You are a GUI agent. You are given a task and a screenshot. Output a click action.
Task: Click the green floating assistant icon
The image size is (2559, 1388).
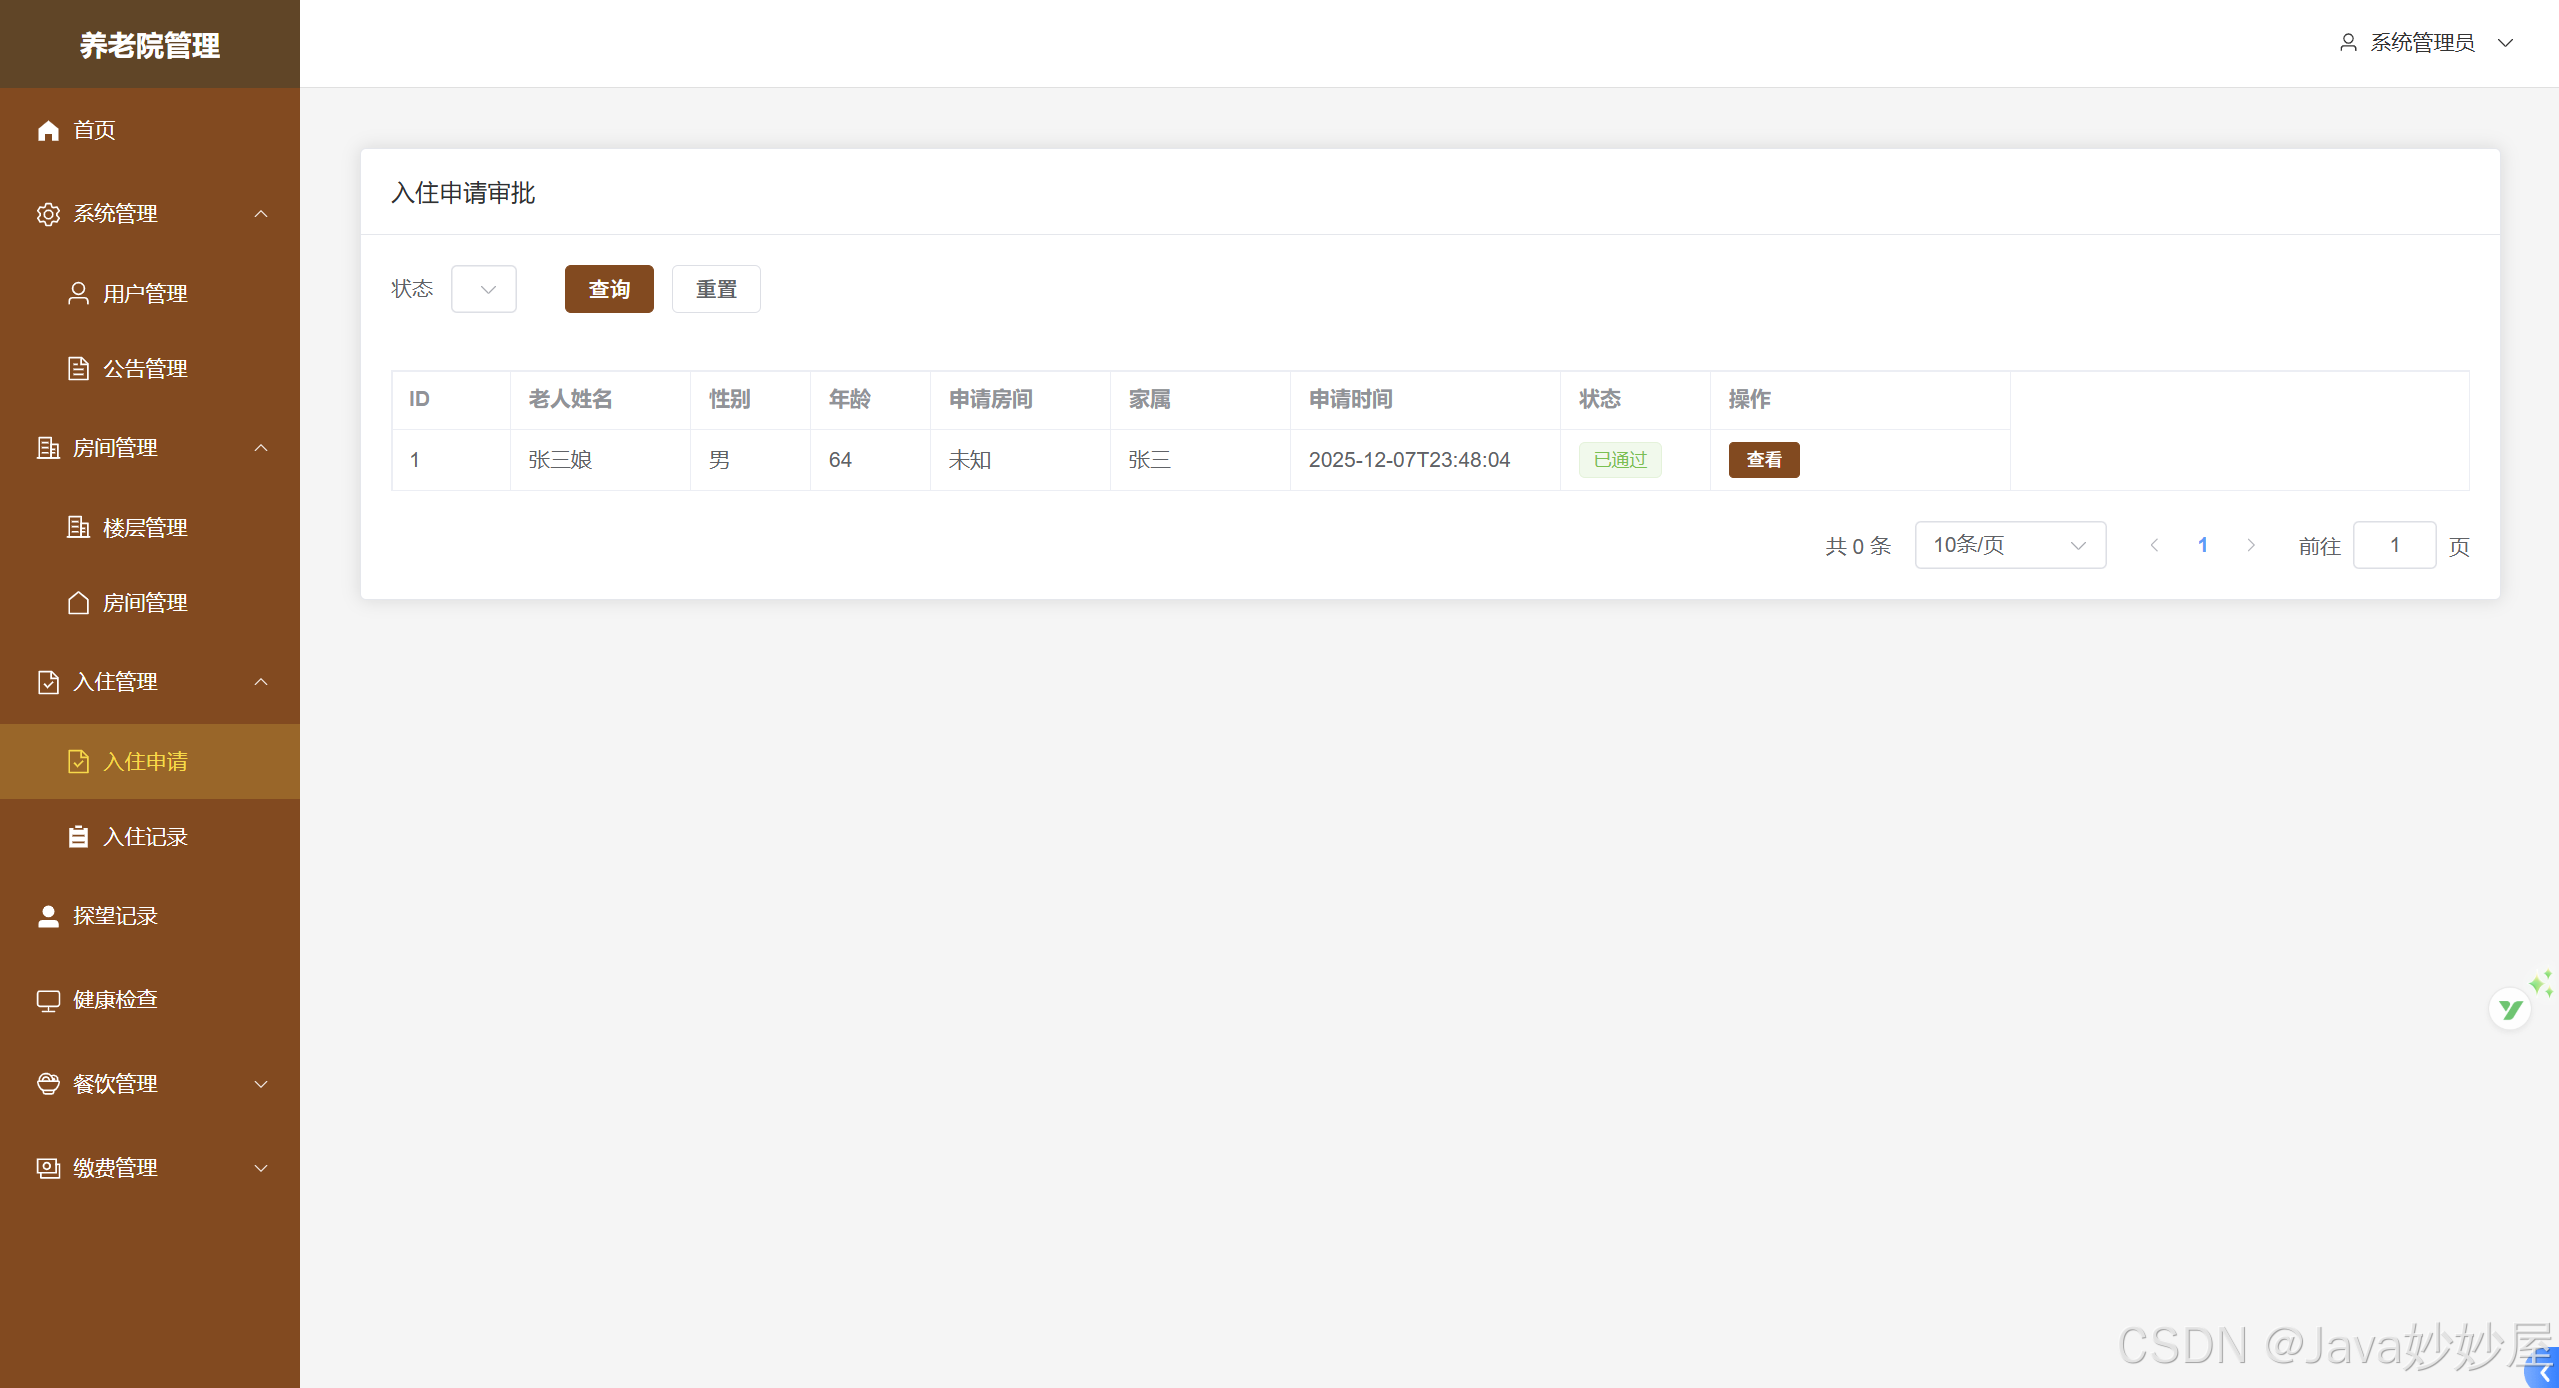coord(2510,1009)
